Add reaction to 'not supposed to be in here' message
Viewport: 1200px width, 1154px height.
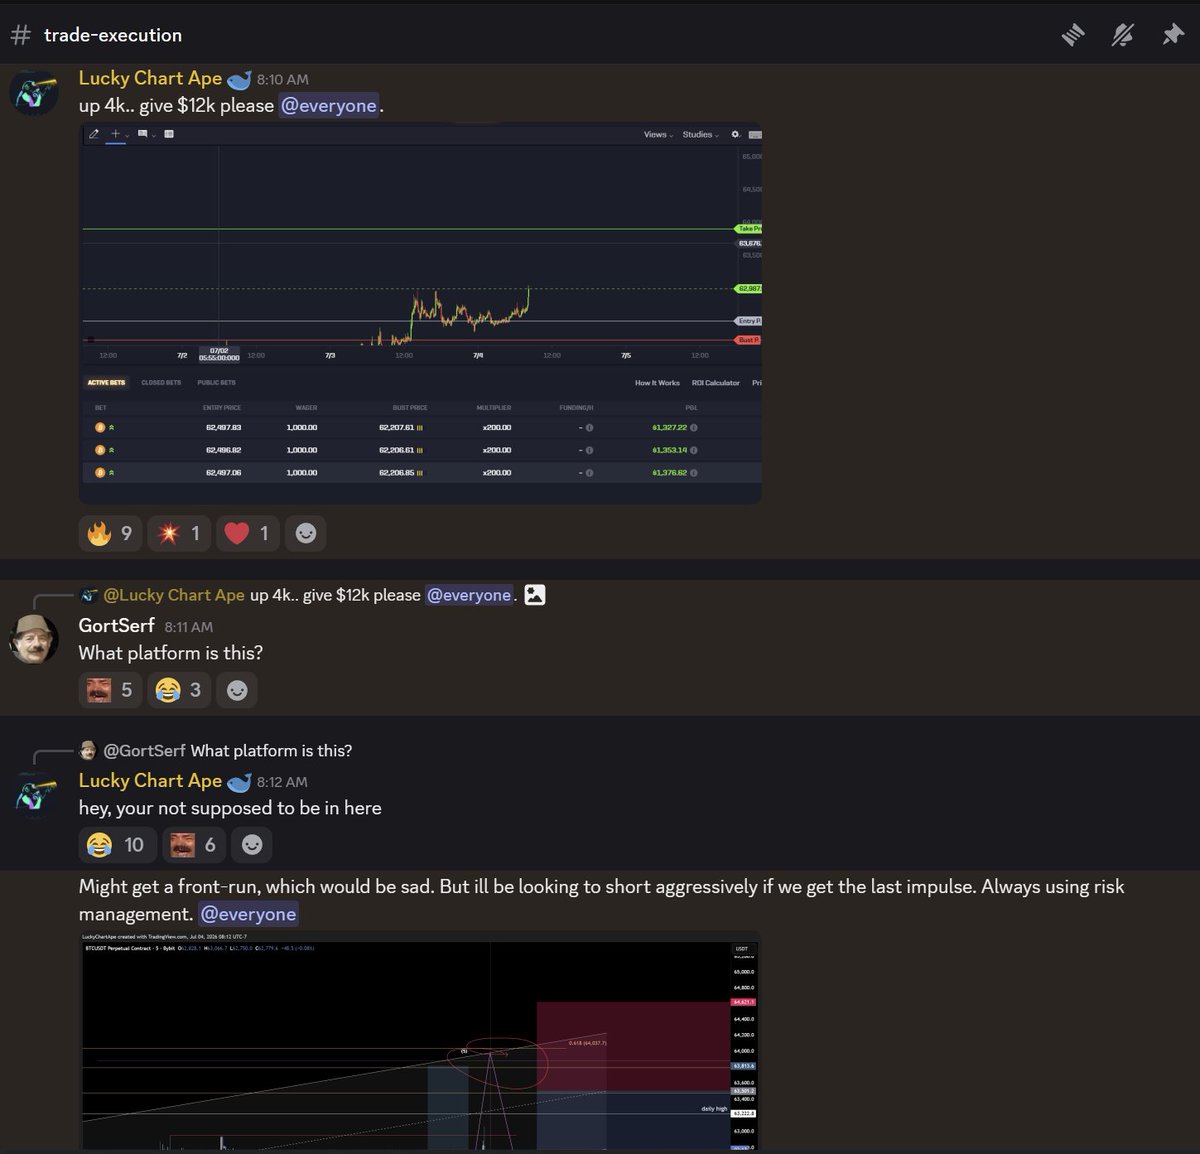(x=252, y=845)
